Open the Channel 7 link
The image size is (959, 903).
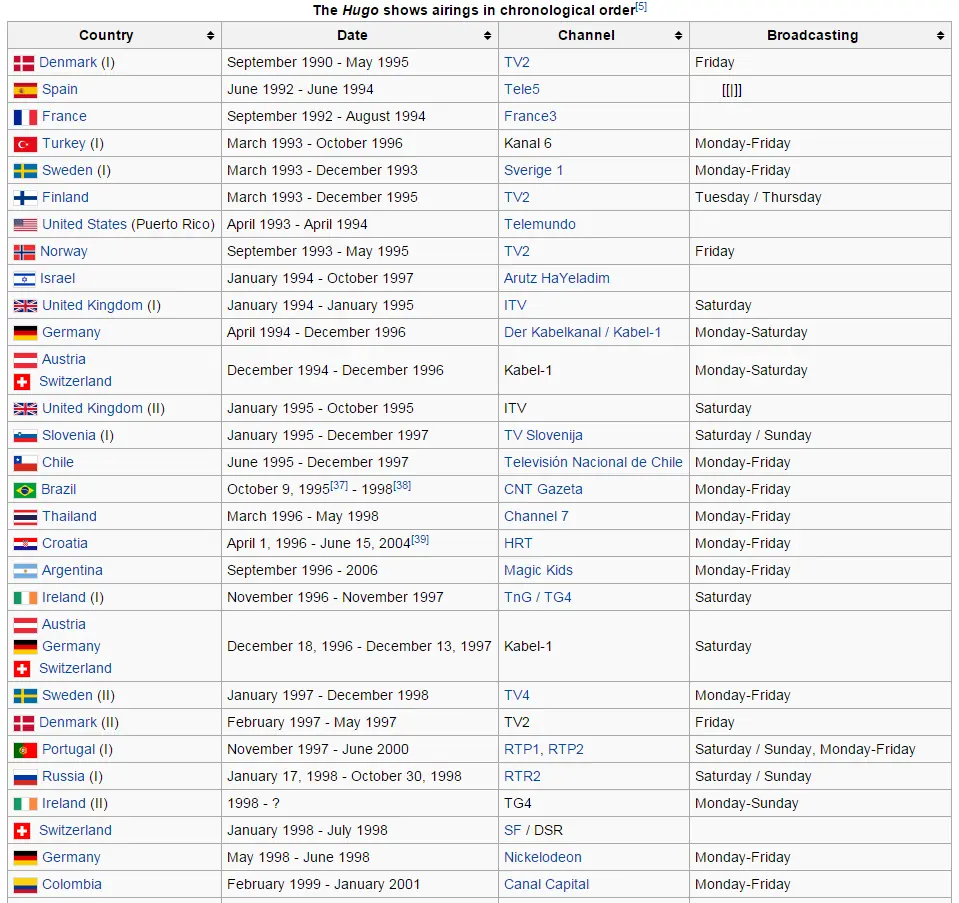[x=536, y=516]
